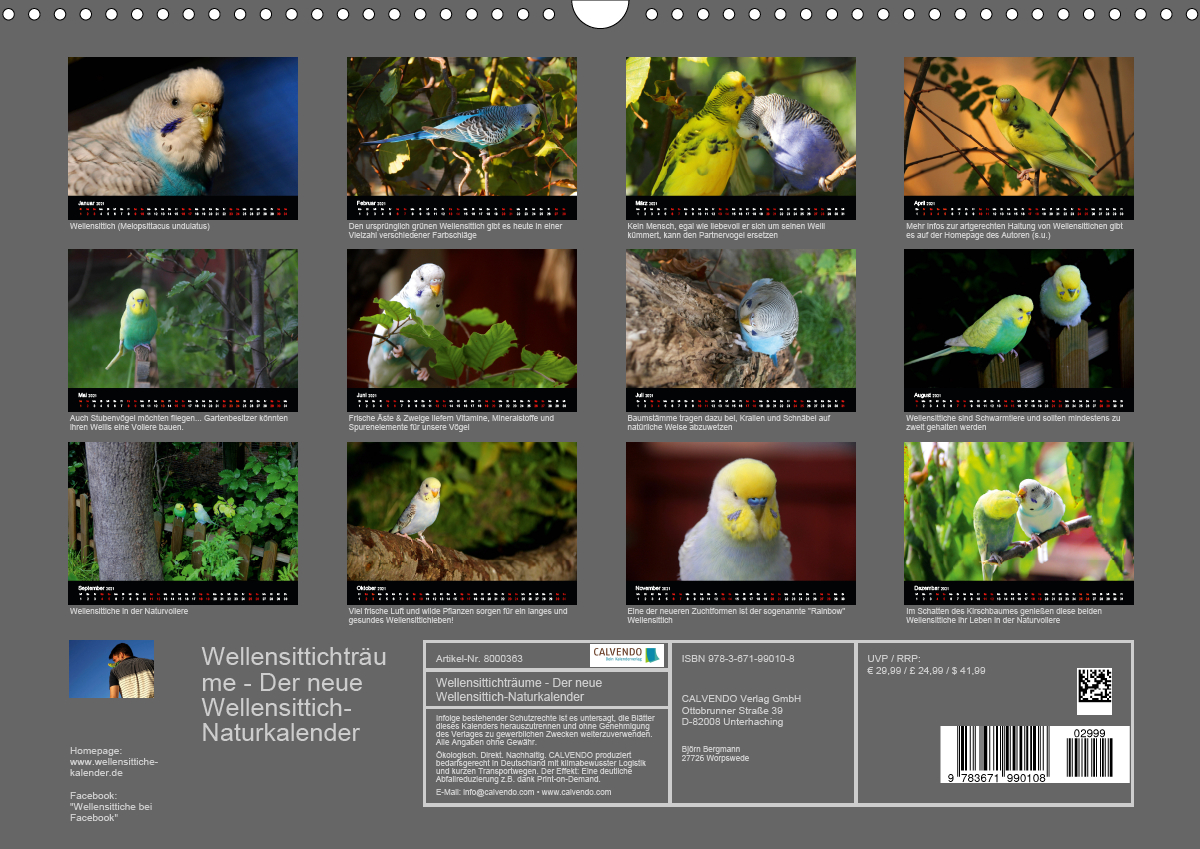
Task: Select the Juli photo of the budgie on a tree trunk
Action: point(741,319)
